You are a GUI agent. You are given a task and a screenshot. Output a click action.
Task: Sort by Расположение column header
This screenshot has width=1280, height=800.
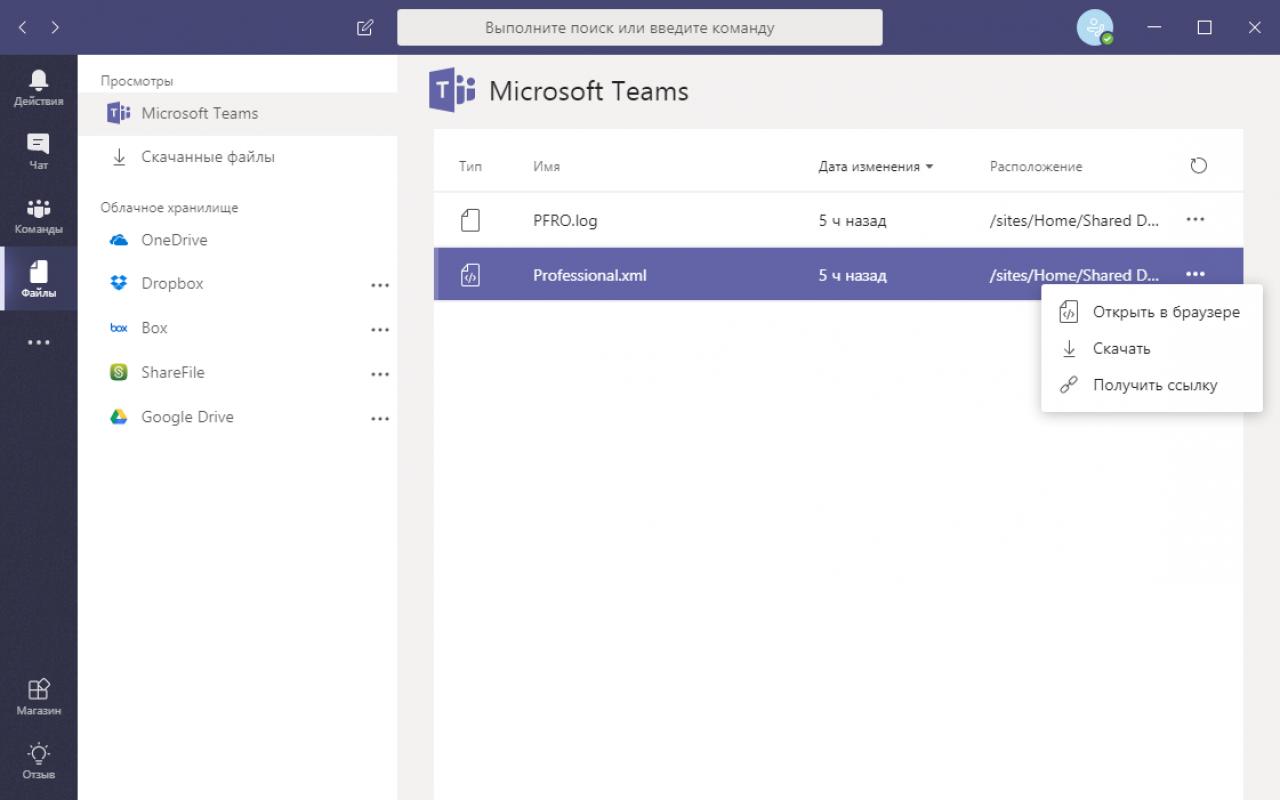[1036, 167]
